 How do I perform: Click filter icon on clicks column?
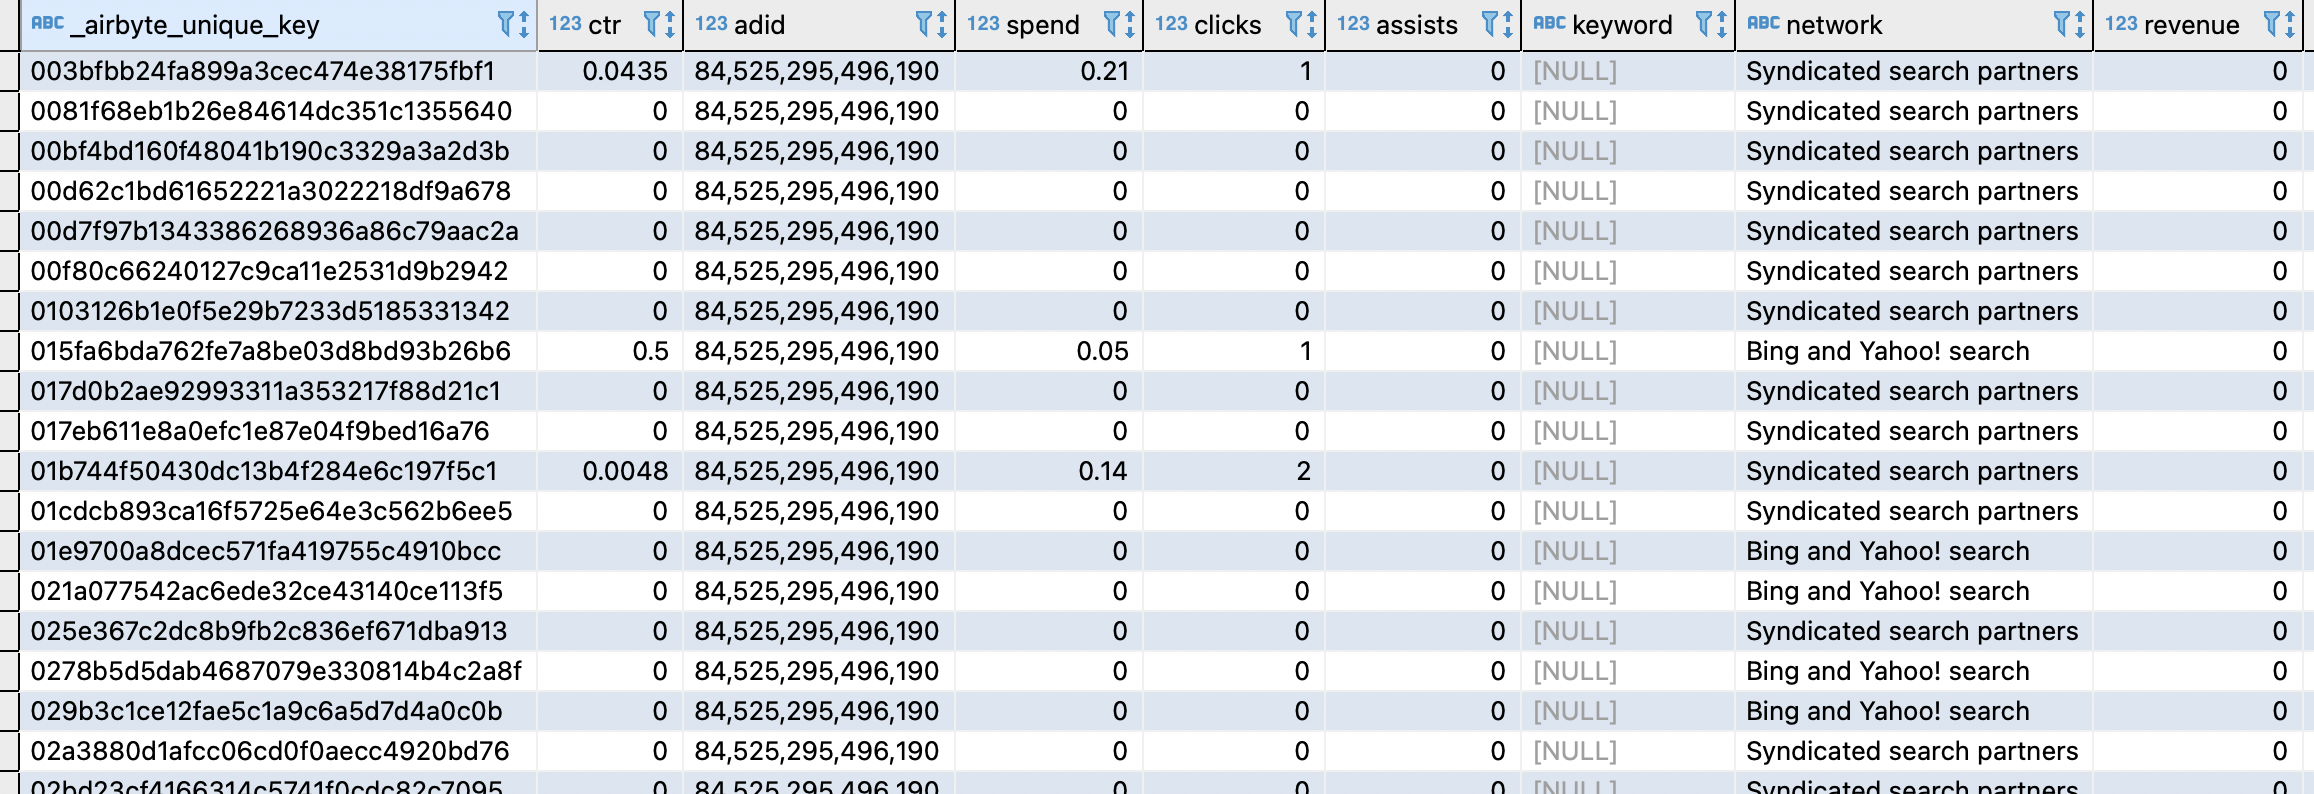tap(1293, 24)
